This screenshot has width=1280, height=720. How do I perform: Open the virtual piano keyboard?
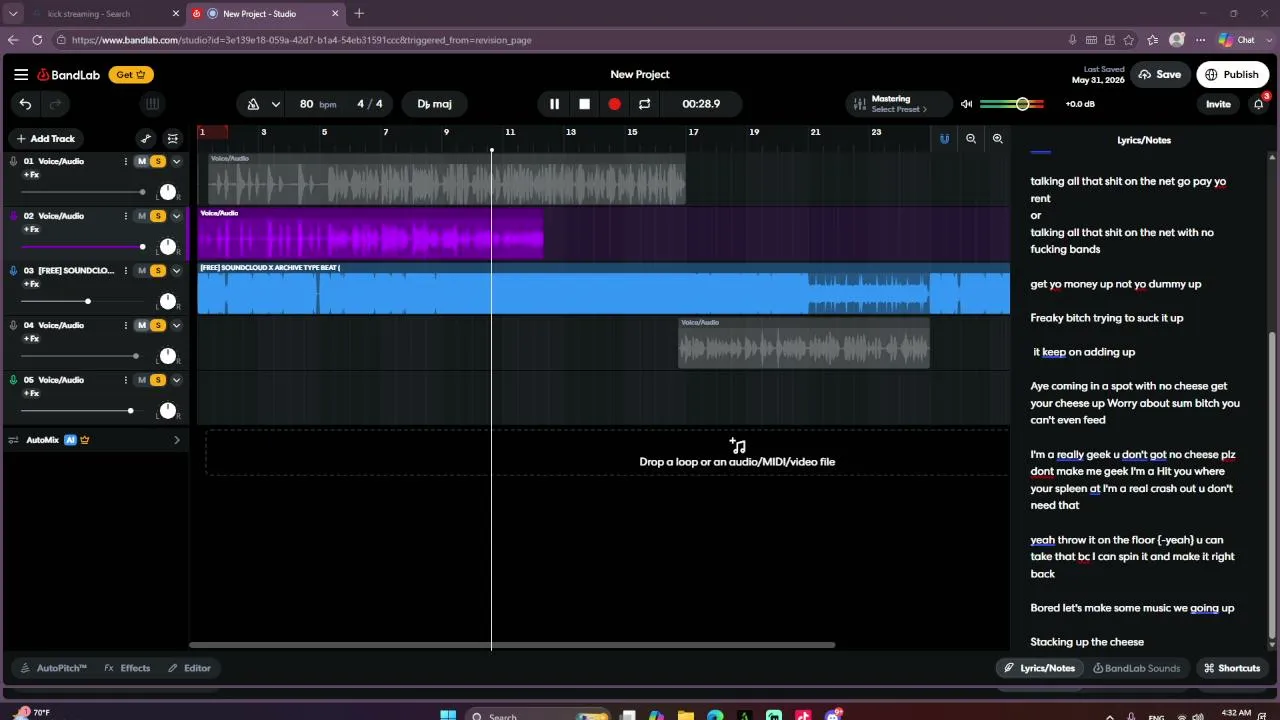(152, 104)
